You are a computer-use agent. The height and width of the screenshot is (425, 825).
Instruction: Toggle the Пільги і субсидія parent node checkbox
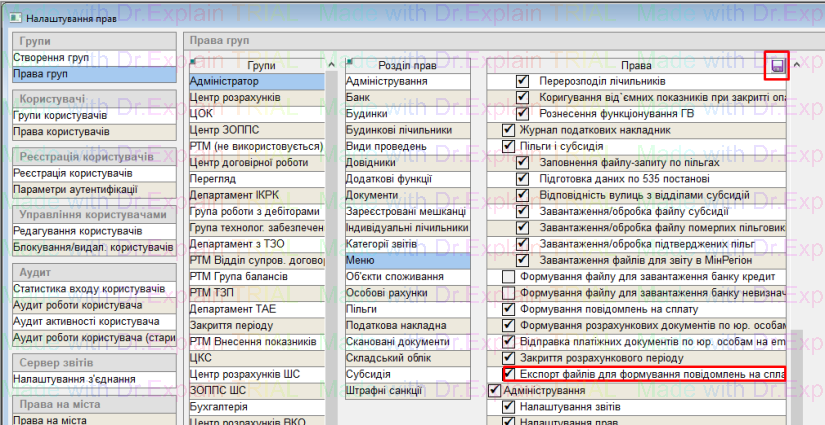tap(508, 146)
